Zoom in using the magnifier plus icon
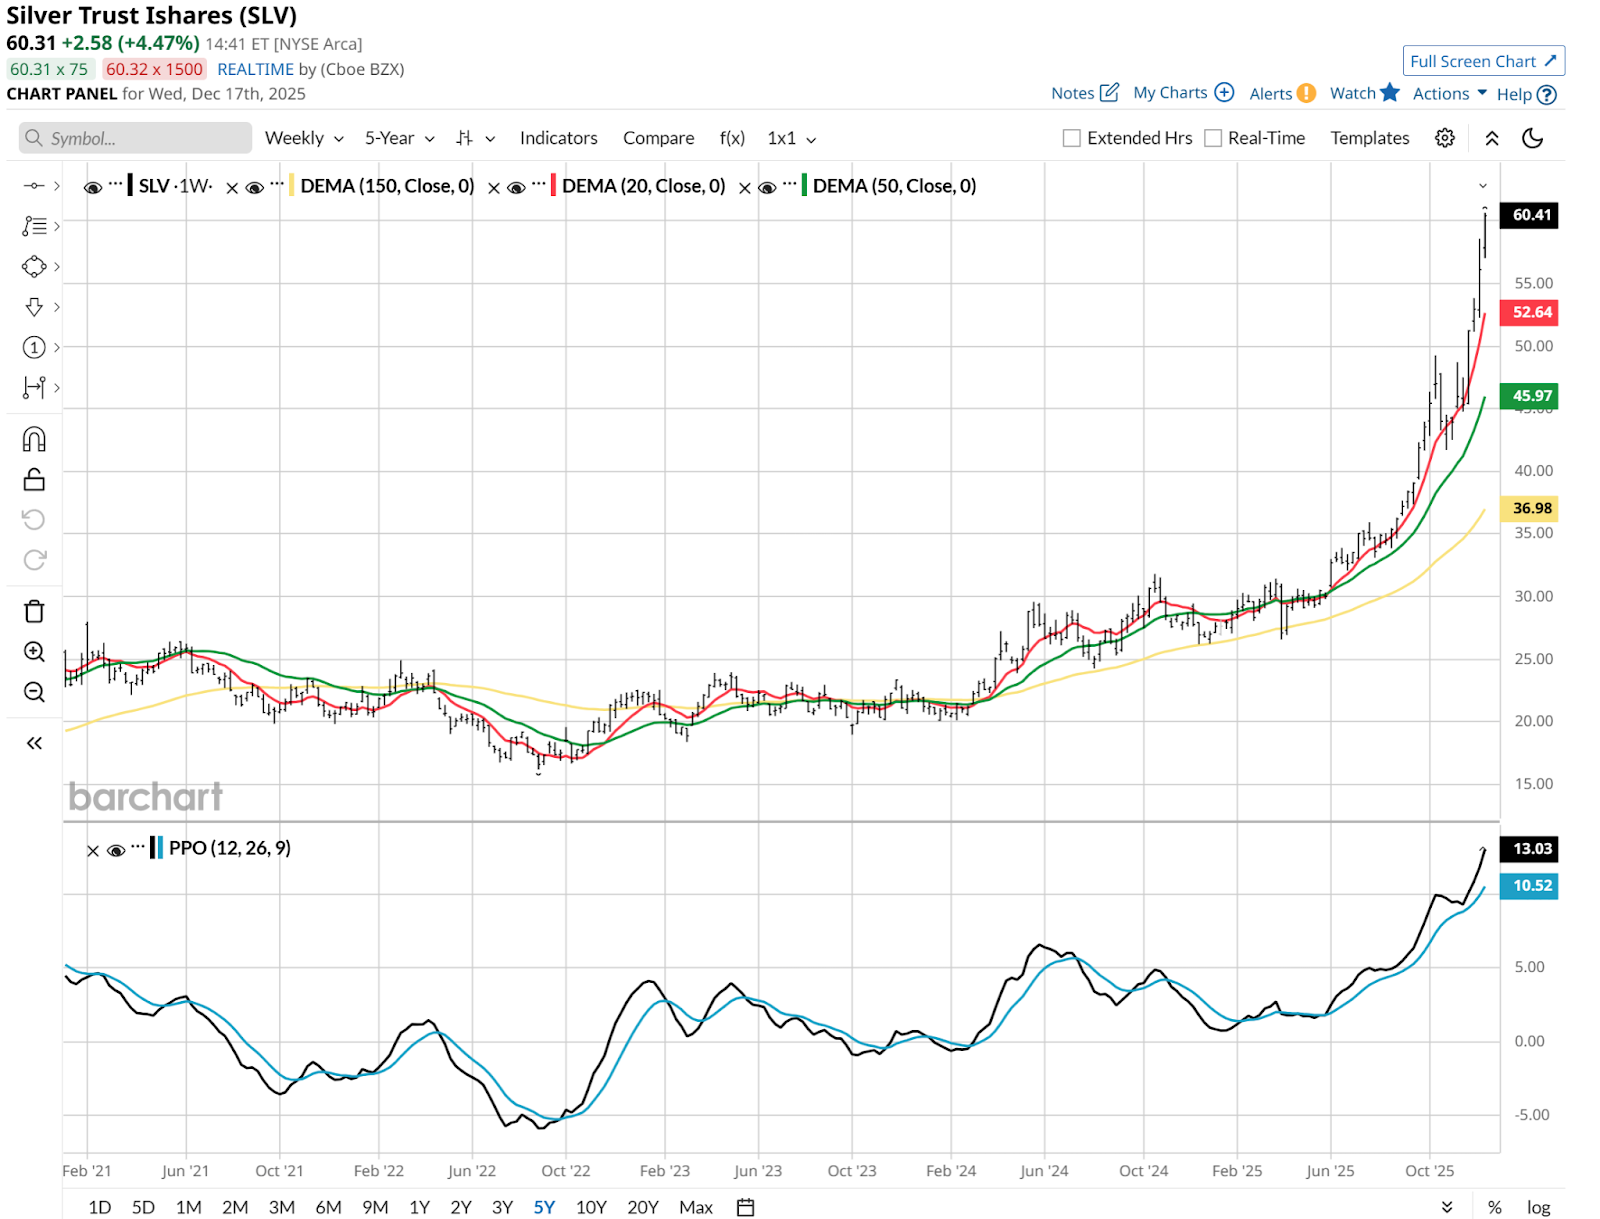This screenshot has width=1600, height=1219. [x=34, y=652]
